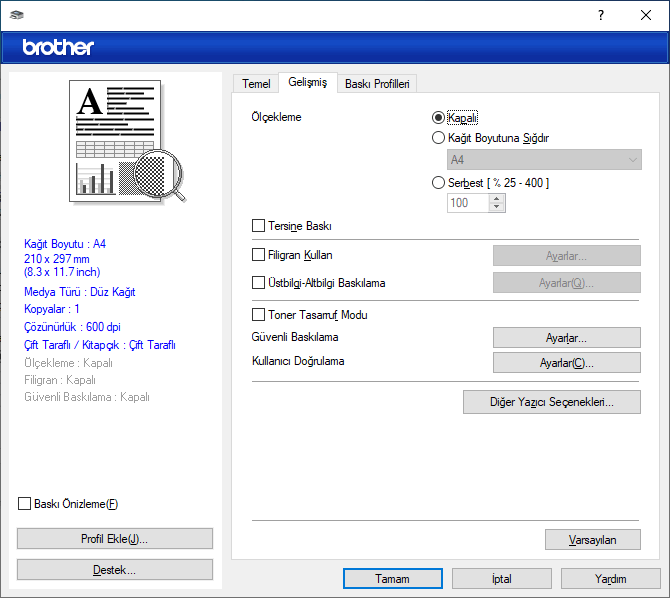Click Kopyalar : 1 summary link
The width and height of the screenshot is (670, 598).
click(x=52, y=309)
